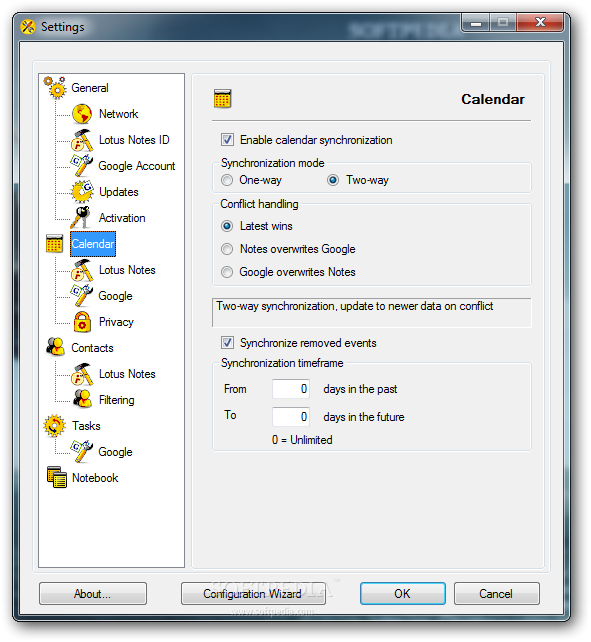Select One-way synchronization mode

pos(227,180)
